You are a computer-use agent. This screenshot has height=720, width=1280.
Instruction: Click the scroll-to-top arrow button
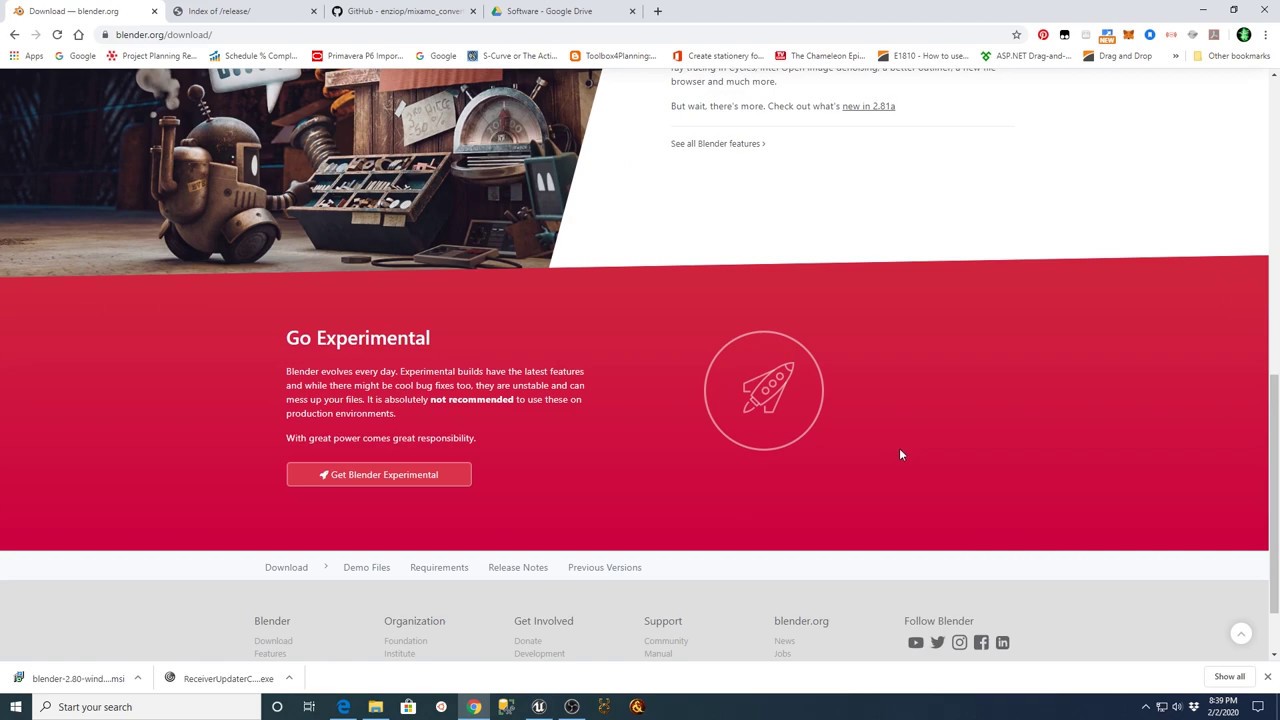click(1241, 634)
